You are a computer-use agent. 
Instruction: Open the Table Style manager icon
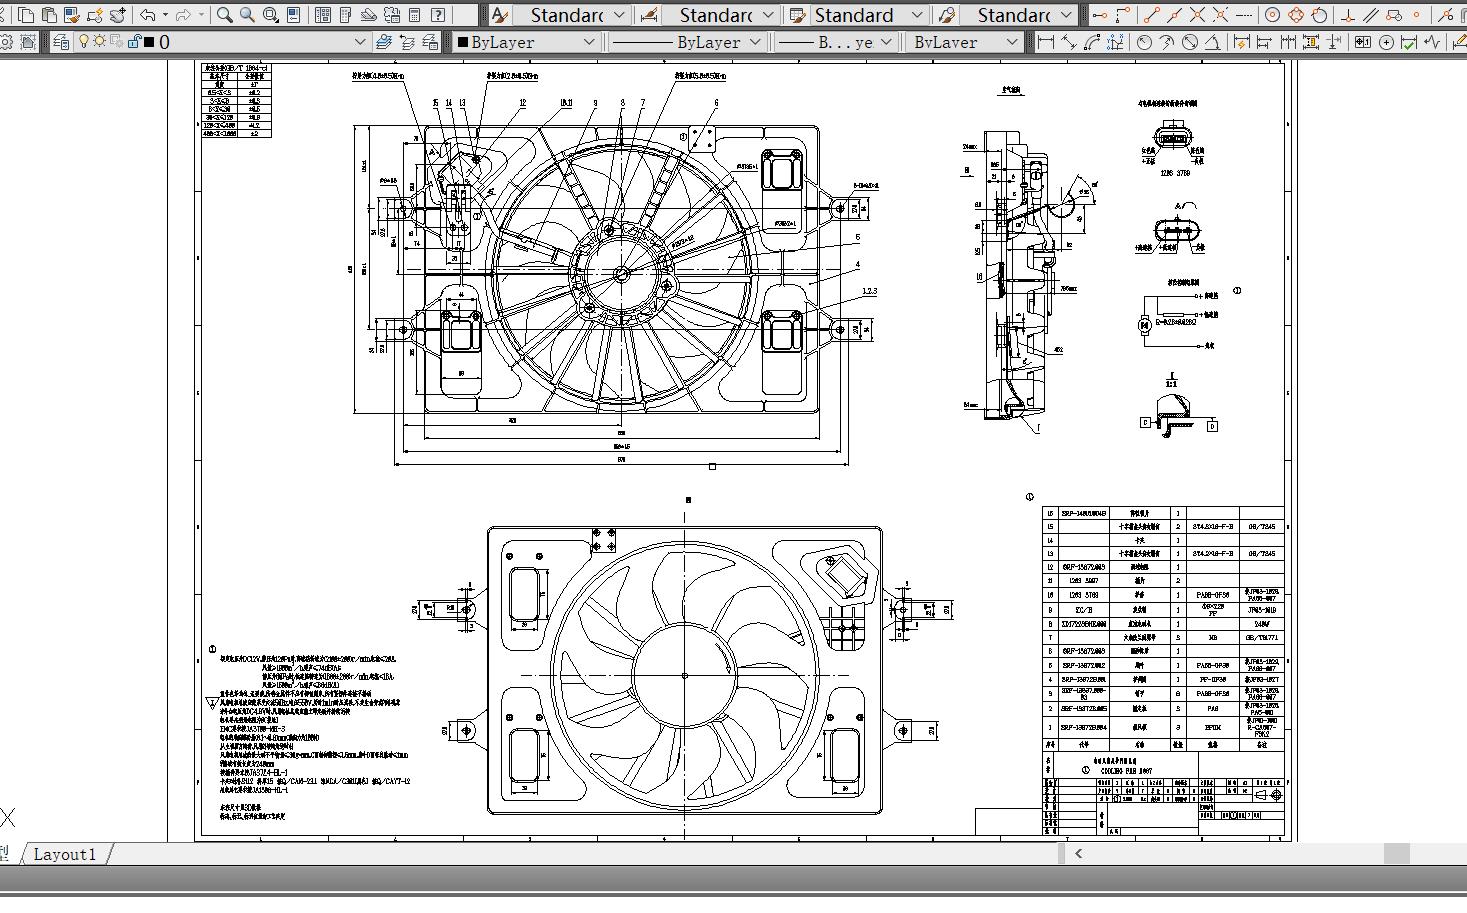tap(798, 15)
